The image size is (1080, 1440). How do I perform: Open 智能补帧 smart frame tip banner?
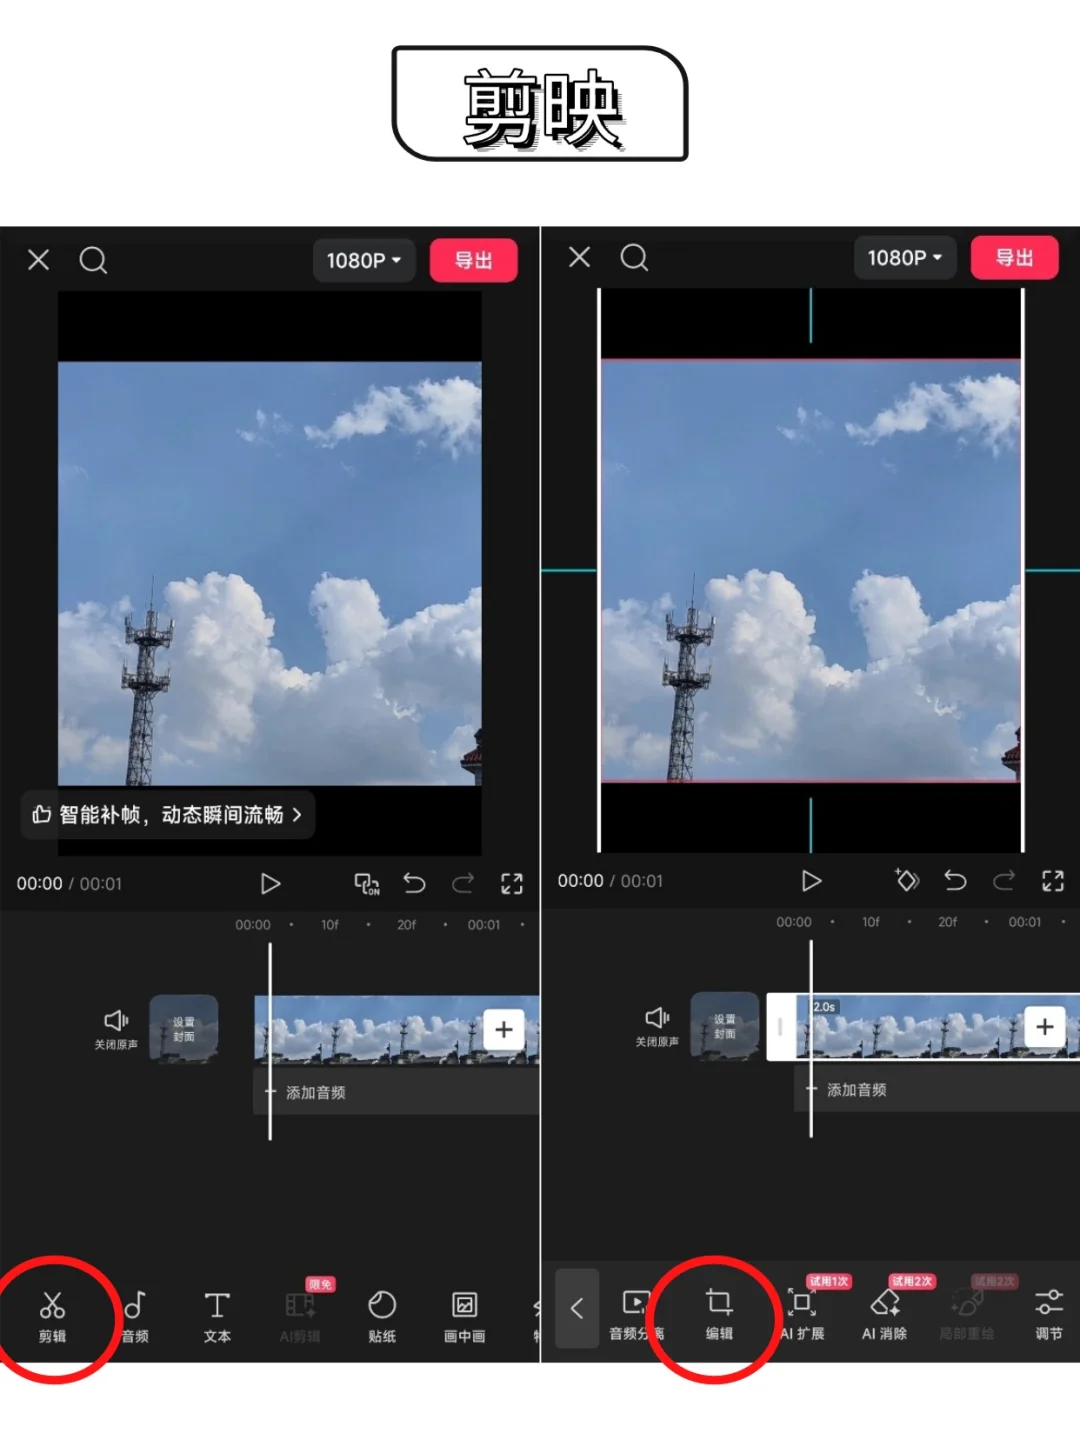click(x=168, y=815)
